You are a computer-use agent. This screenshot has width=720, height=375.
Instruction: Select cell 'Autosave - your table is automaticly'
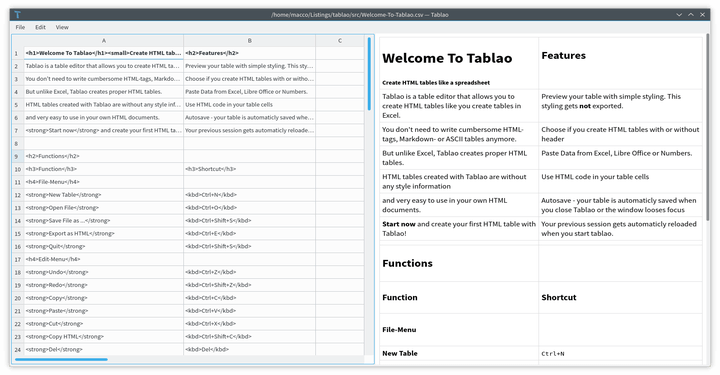pos(249,118)
